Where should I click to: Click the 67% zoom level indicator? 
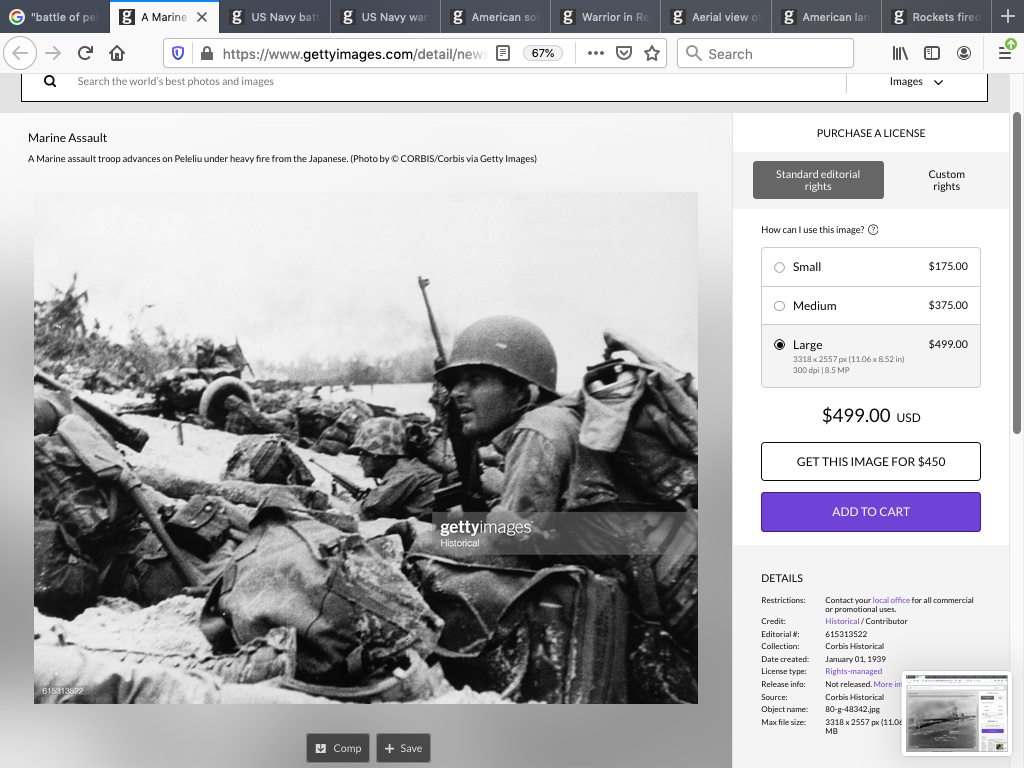coord(543,54)
